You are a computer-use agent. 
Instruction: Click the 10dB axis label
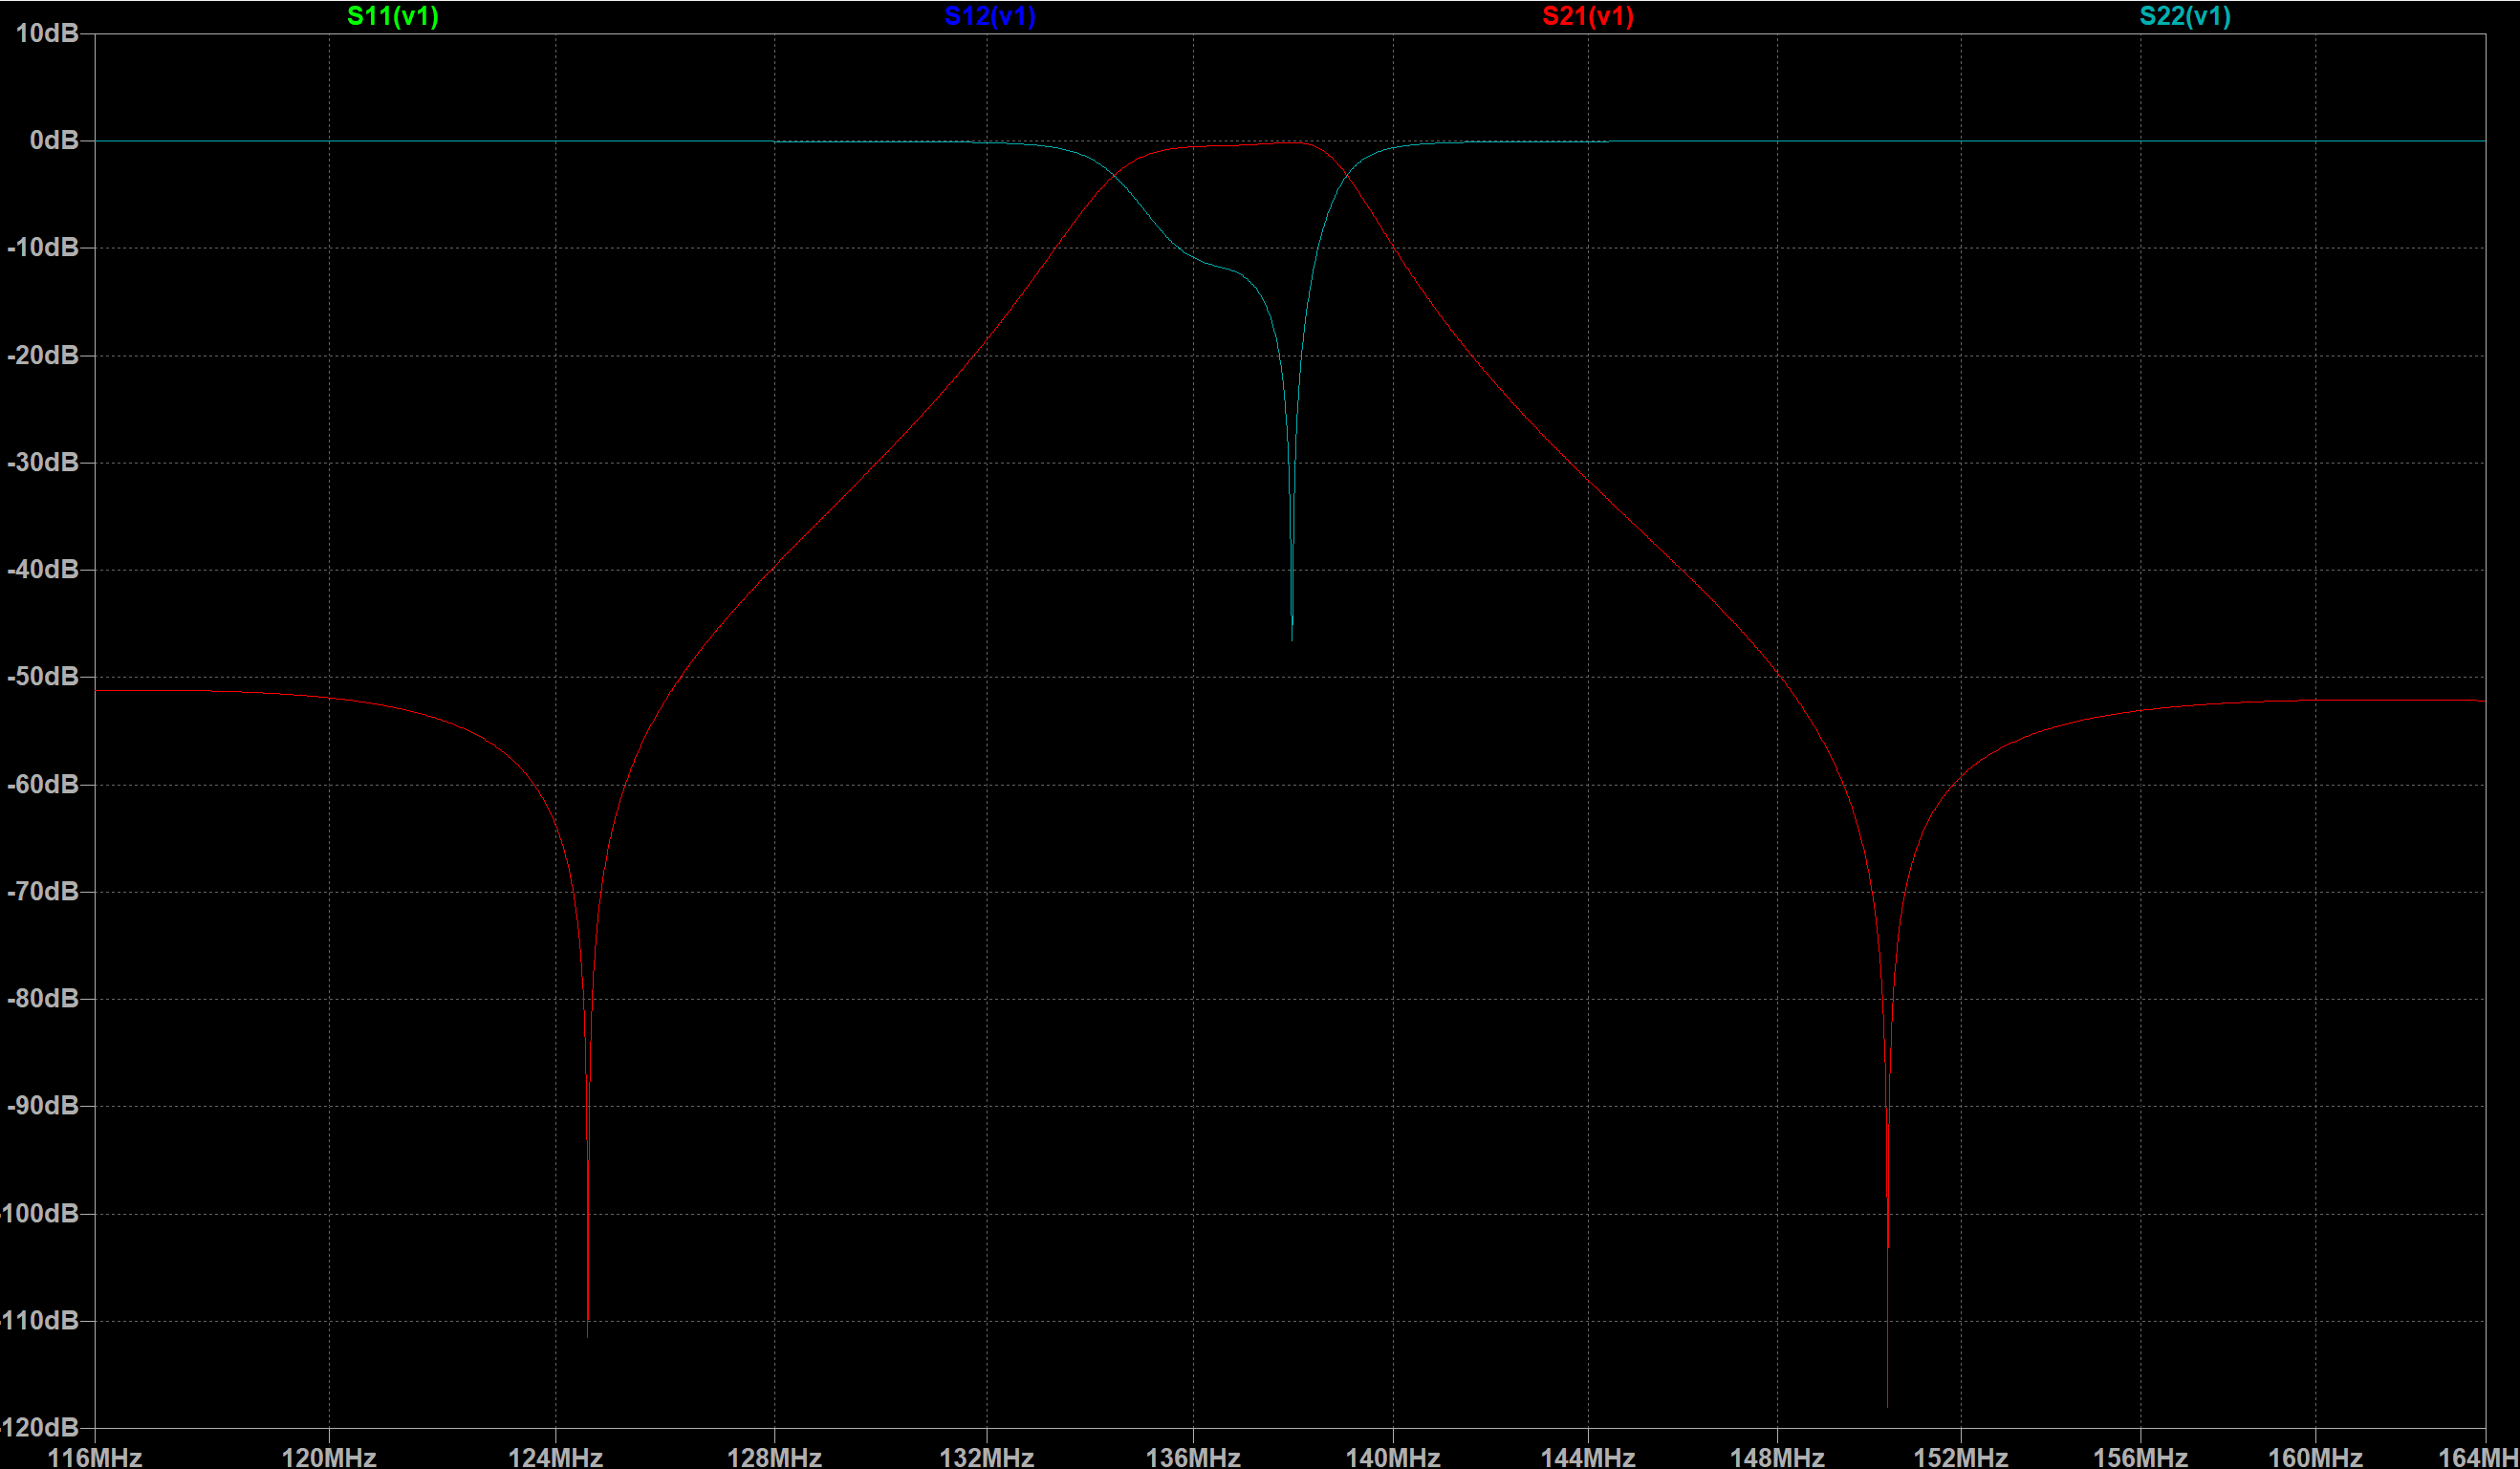coord(47,33)
